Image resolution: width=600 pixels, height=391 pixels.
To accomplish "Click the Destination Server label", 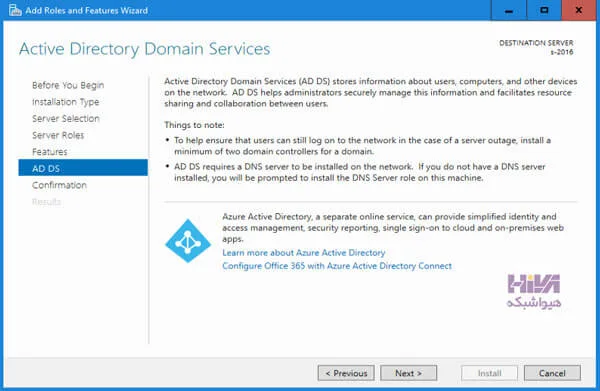I will point(536,43).
